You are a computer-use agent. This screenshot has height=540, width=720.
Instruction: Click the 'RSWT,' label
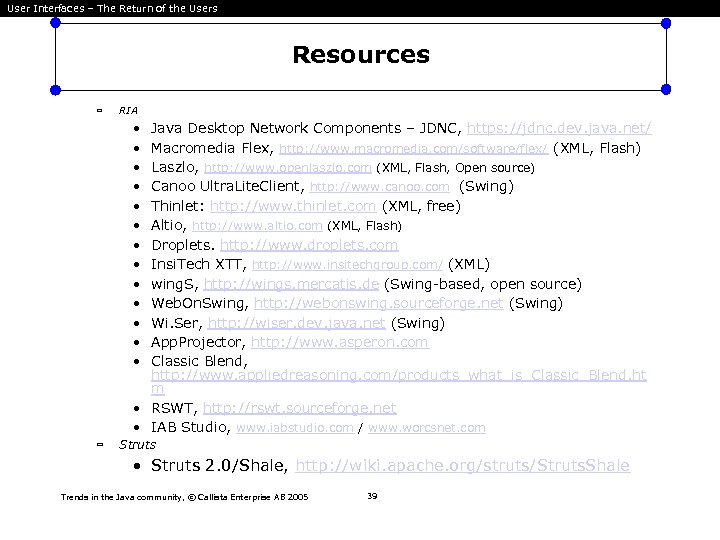[174, 408]
